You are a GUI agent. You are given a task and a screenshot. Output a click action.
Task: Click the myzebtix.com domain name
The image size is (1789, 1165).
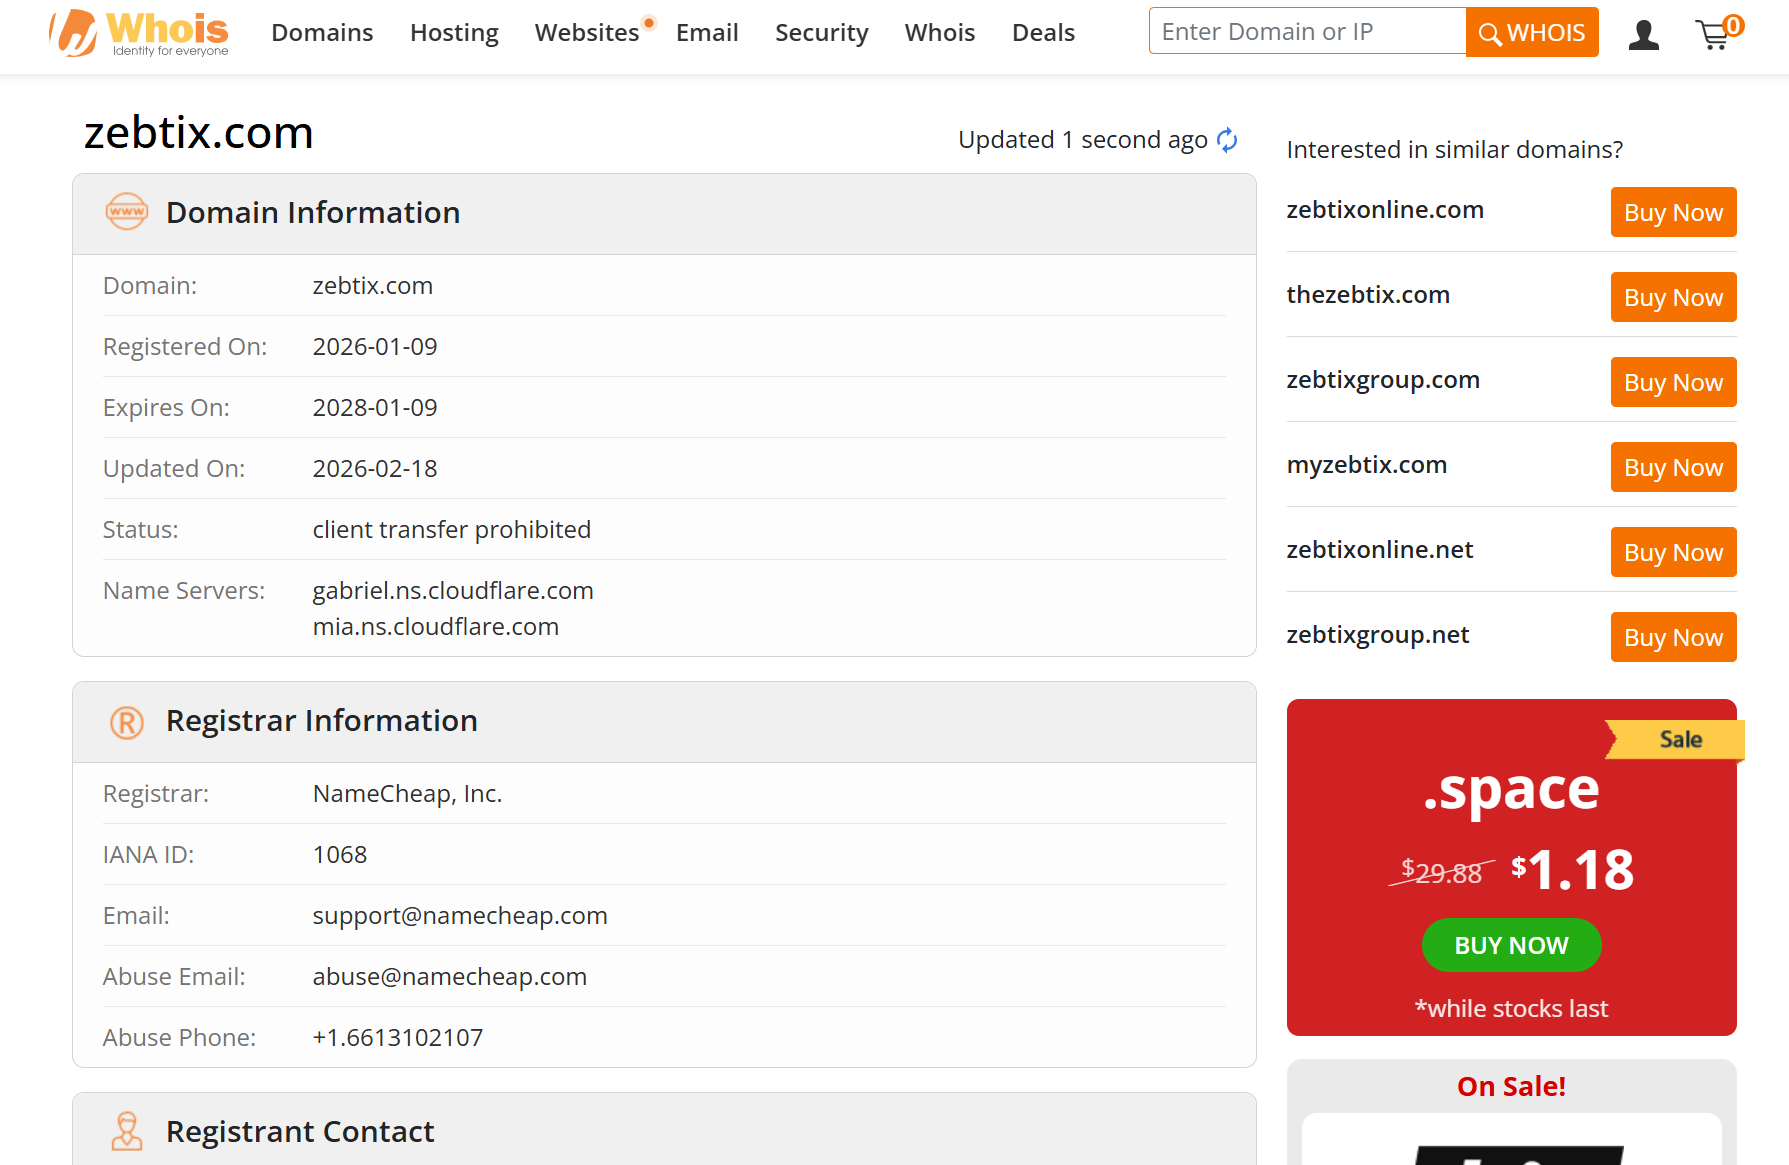click(1367, 465)
